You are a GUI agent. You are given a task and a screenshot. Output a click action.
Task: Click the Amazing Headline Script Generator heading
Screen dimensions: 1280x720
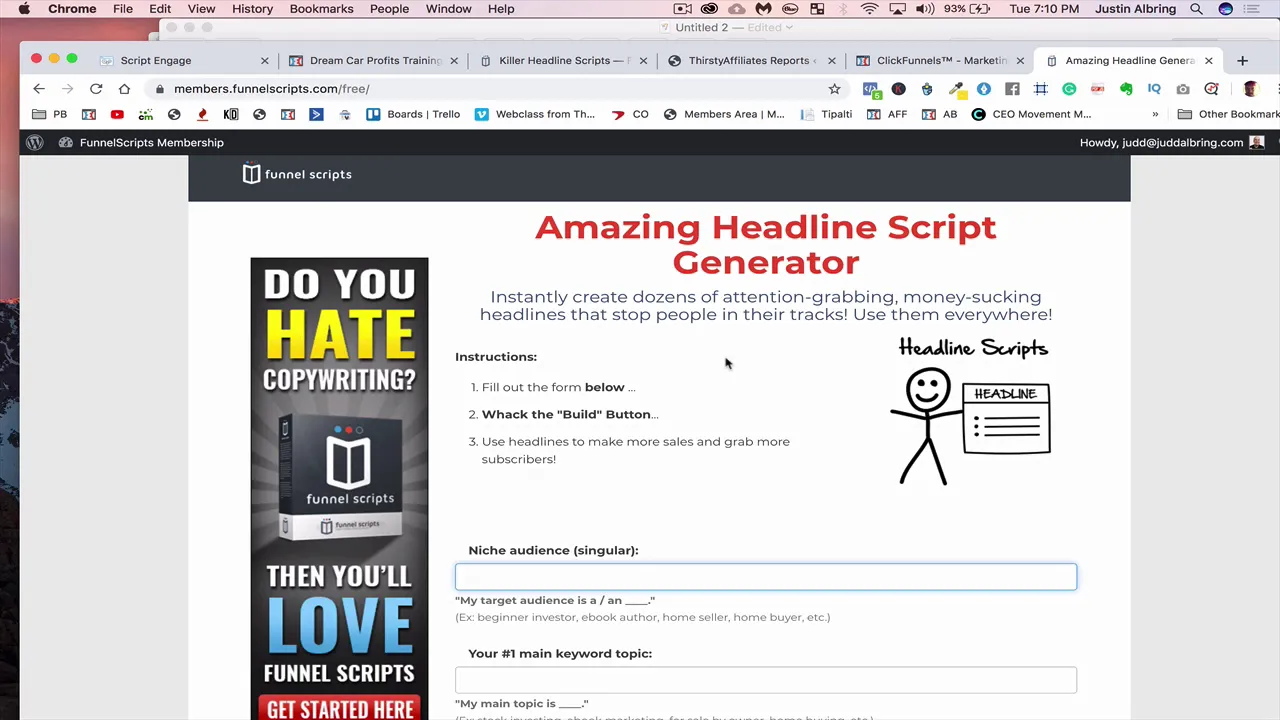coord(765,244)
